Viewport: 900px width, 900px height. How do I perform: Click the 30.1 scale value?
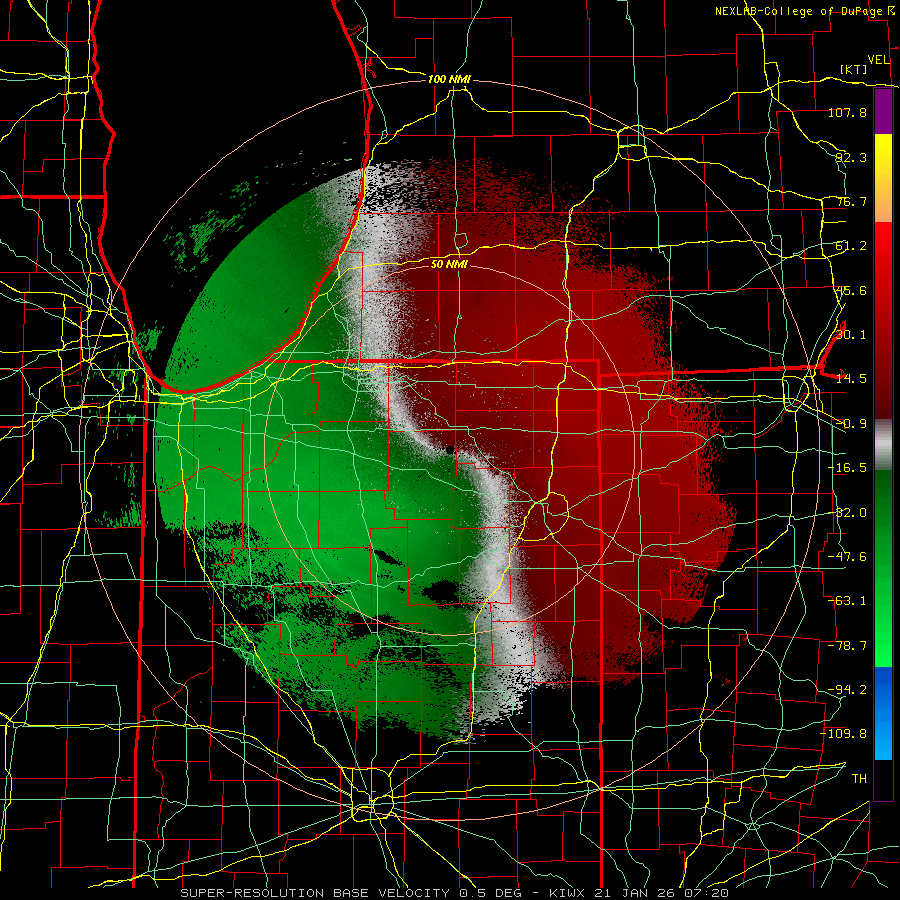coord(851,335)
